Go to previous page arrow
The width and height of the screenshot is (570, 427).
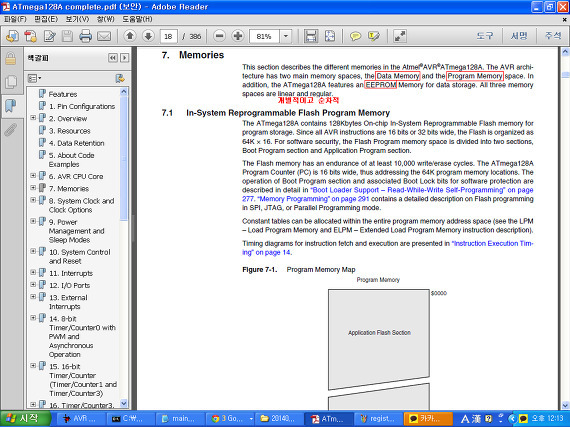[130, 36]
